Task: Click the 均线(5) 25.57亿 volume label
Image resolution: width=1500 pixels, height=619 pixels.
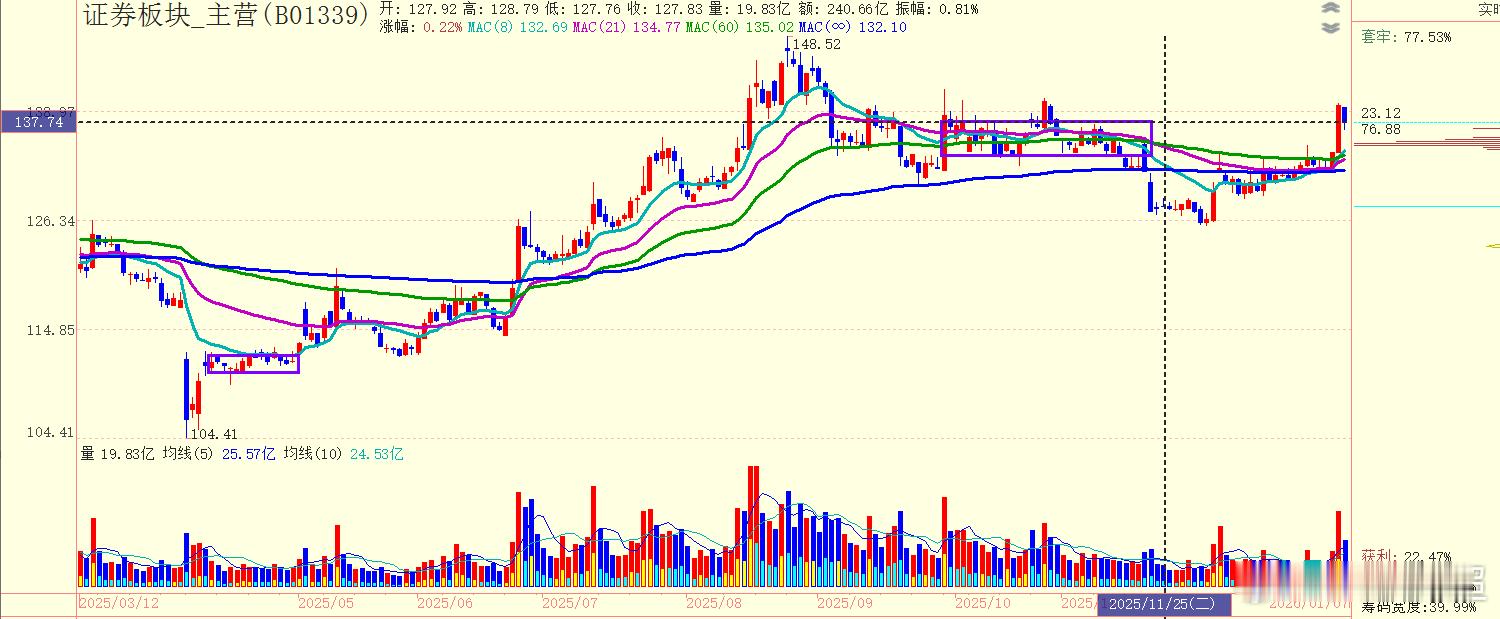Action: [220, 454]
